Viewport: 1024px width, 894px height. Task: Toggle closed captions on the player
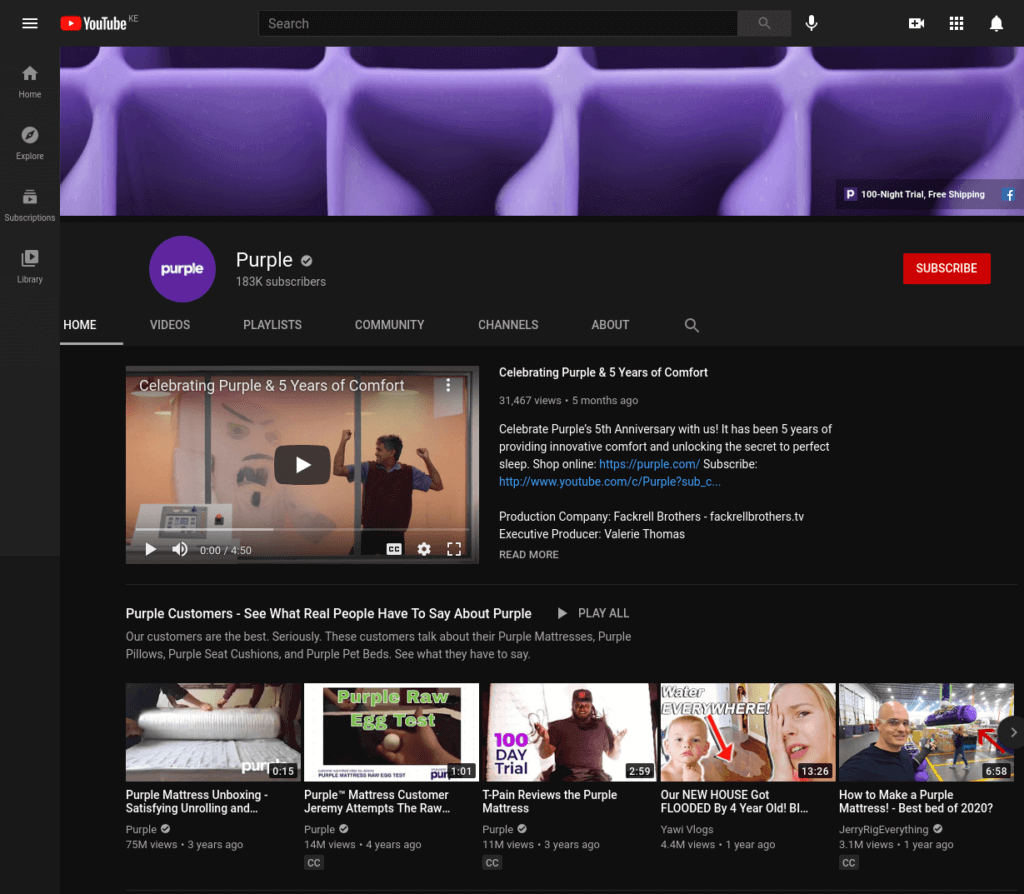[394, 550]
